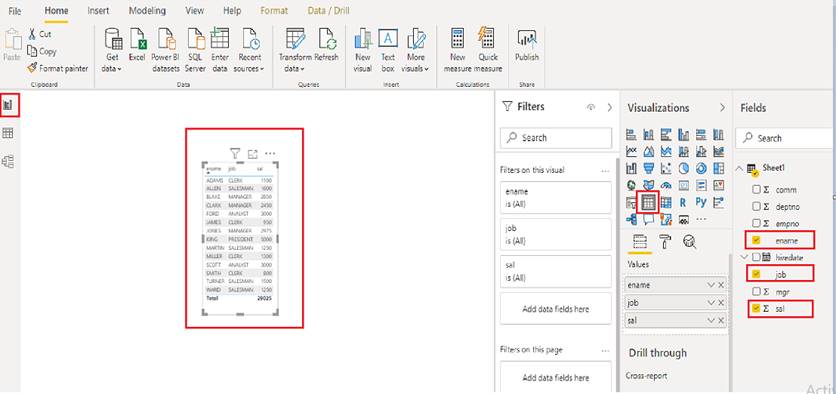Check the empno field checkbox
Image resolution: width=836 pixels, height=394 pixels.
[756, 223]
